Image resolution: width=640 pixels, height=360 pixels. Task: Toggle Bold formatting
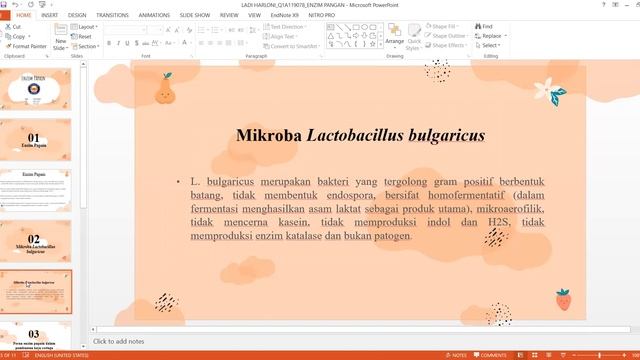[x=109, y=43]
